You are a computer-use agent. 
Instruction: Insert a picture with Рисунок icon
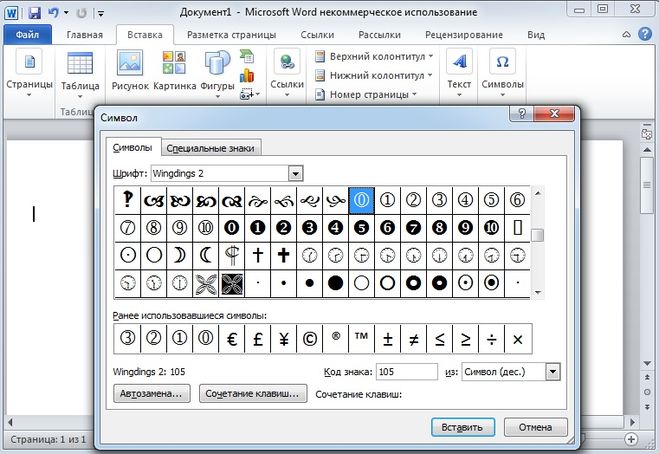pos(130,71)
